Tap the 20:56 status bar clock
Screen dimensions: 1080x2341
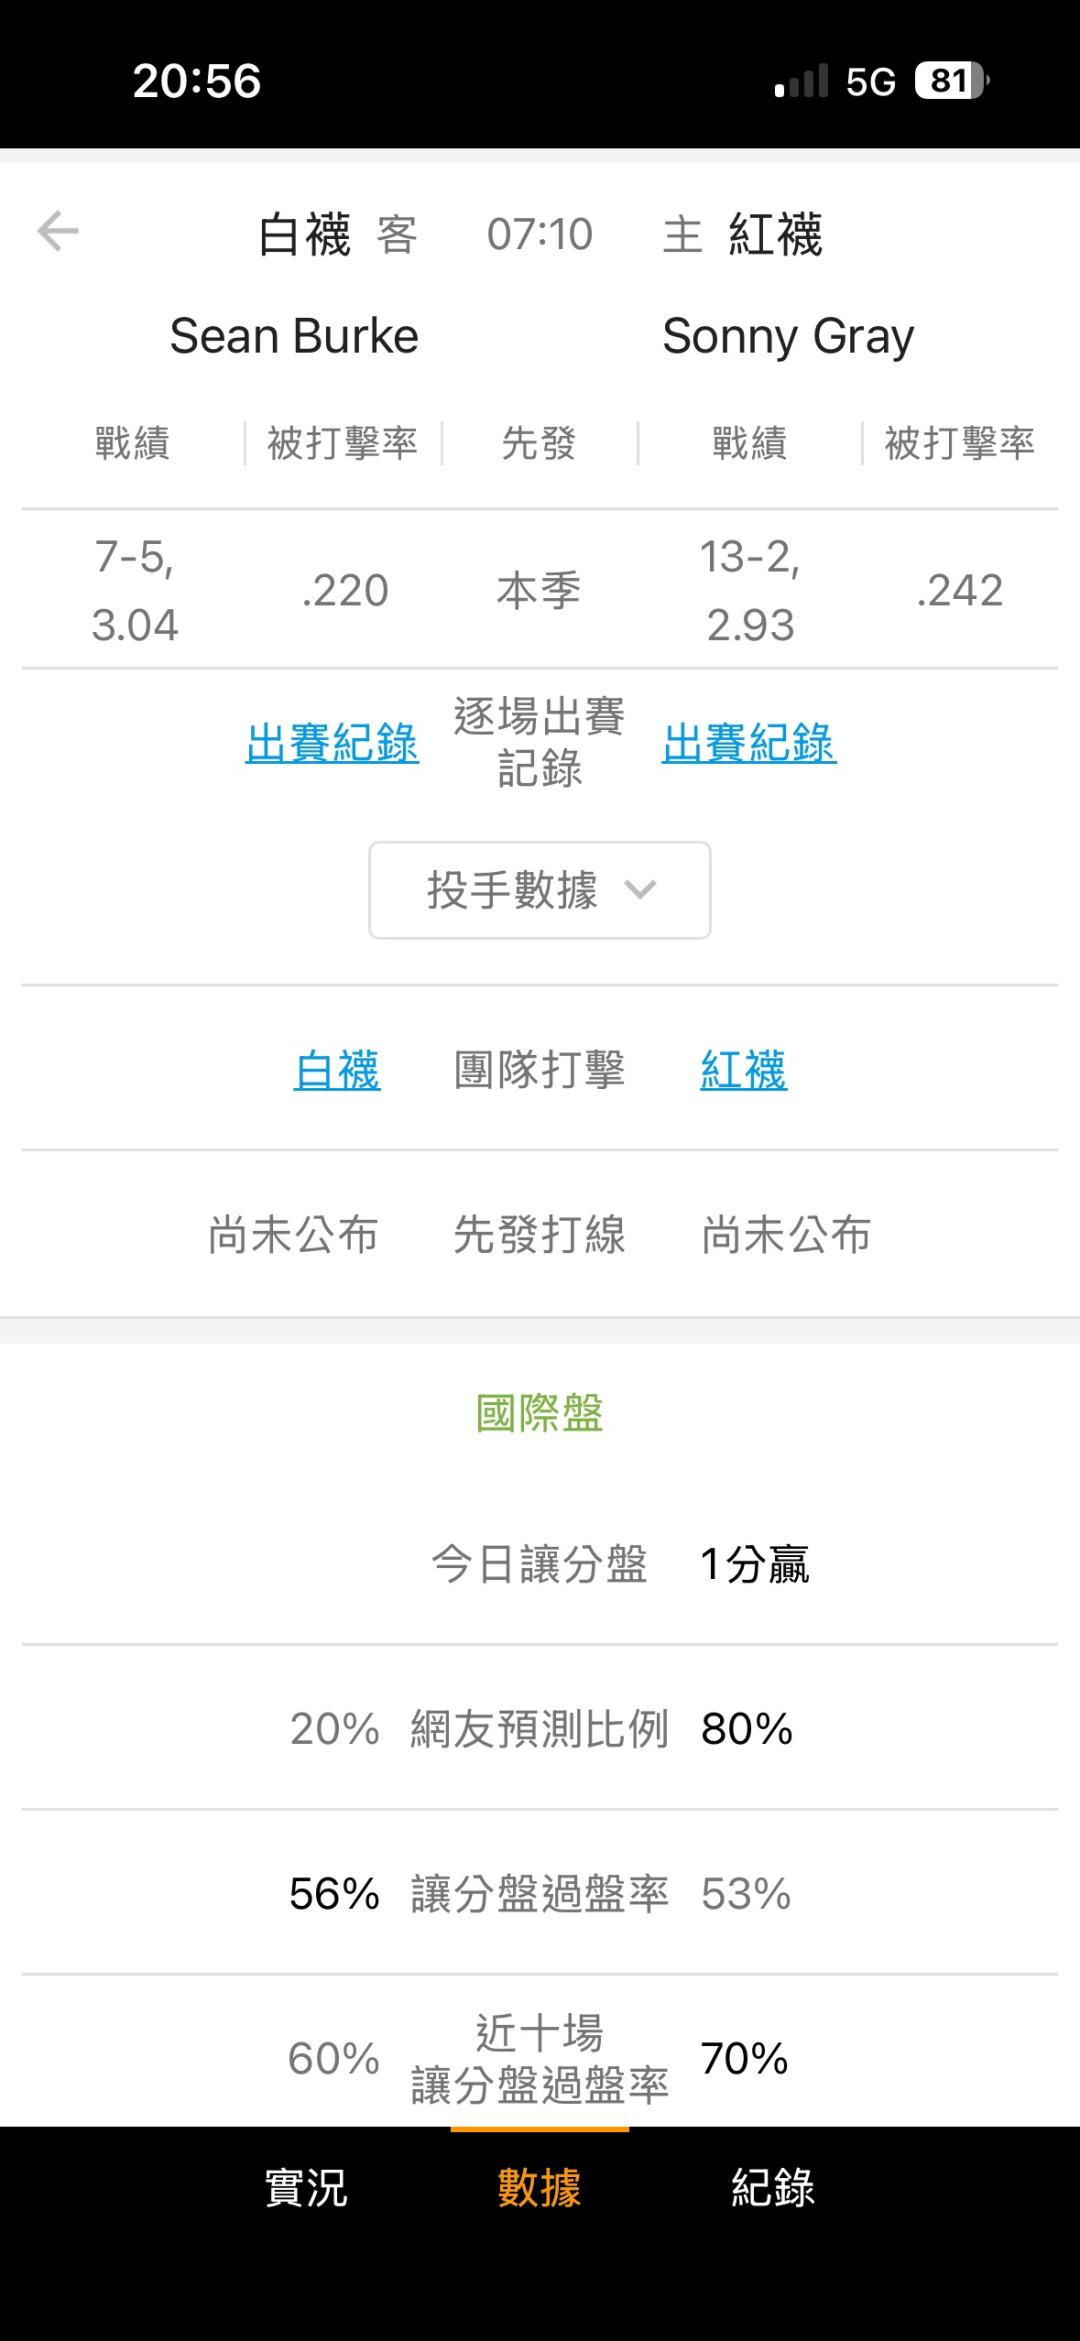197,81
